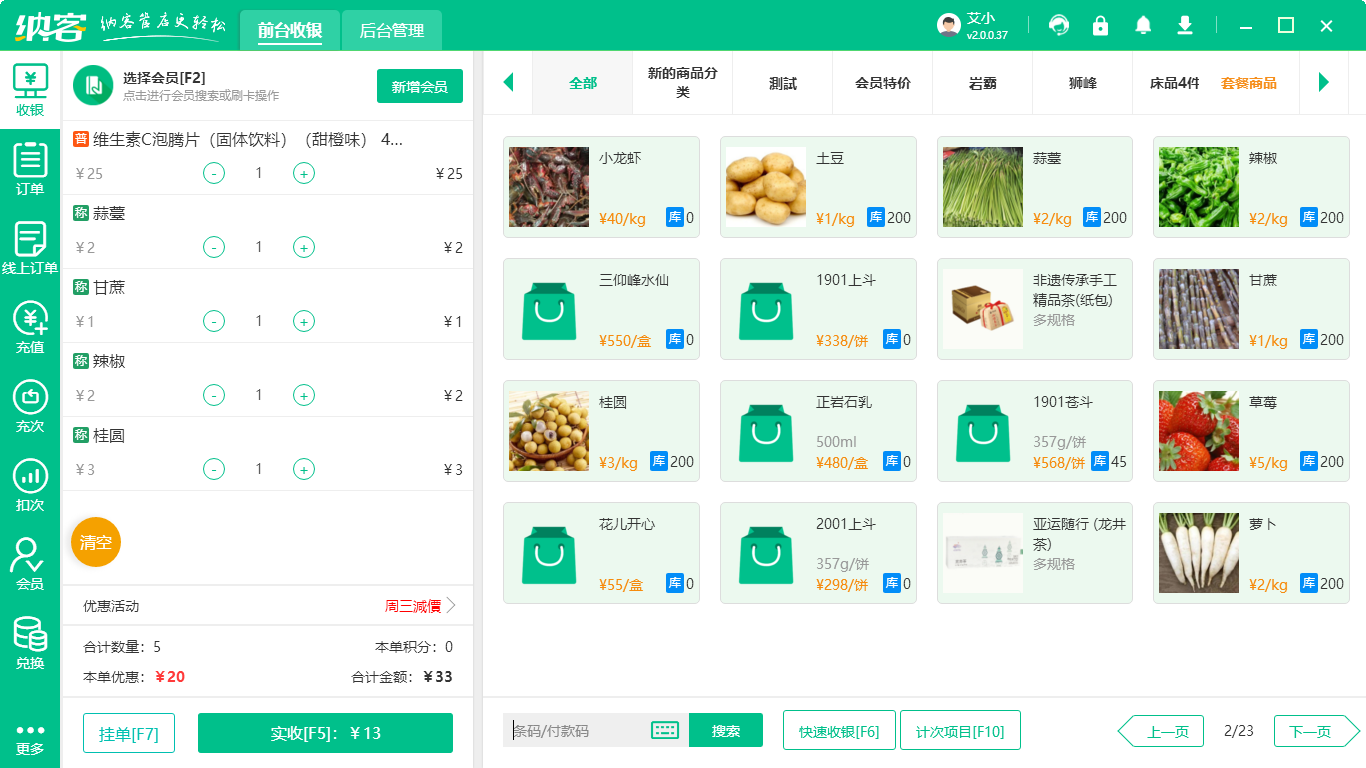The height and width of the screenshot is (768, 1366).
Task: Switch to the 后台管理 tab
Action: click(x=391, y=31)
